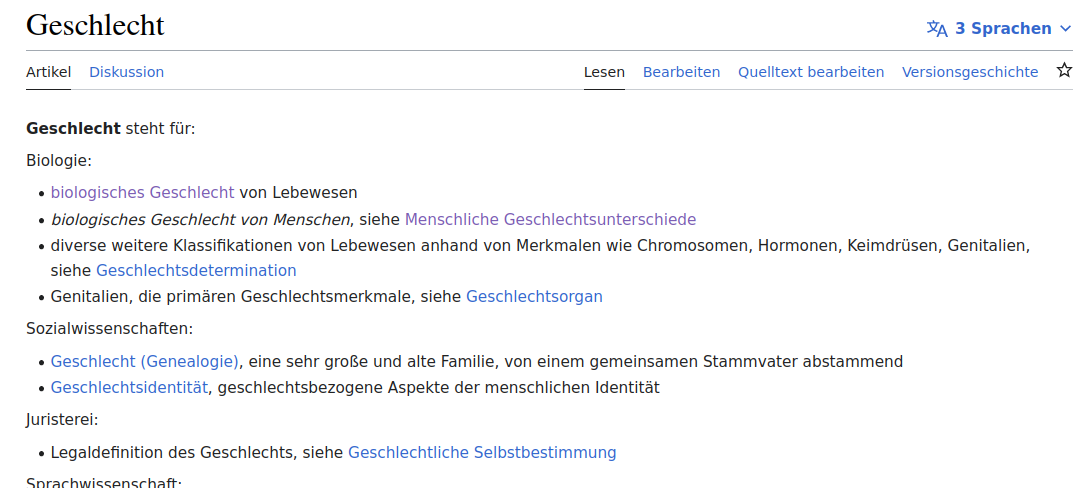The width and height of the screenshot is (1091, 488).
Task: Expand language list via chevron arrow
Action: [1065, 28]
